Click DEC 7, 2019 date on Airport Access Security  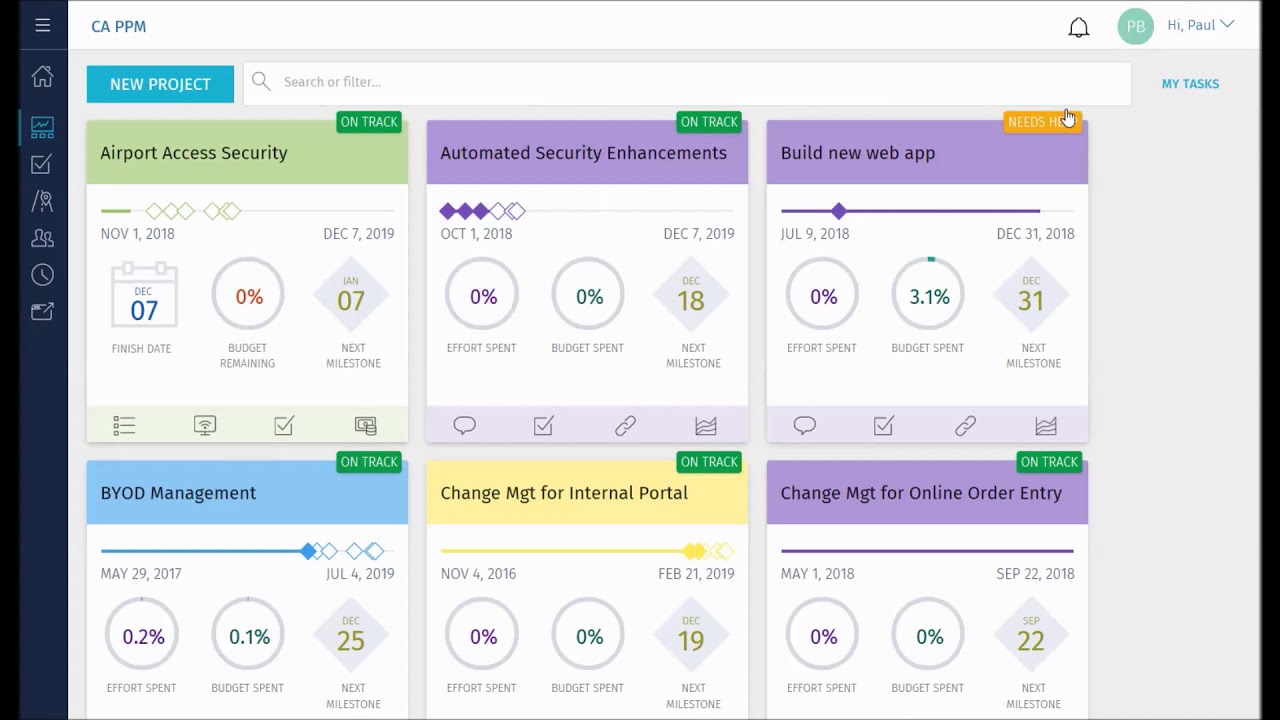[x=358, y=234]
